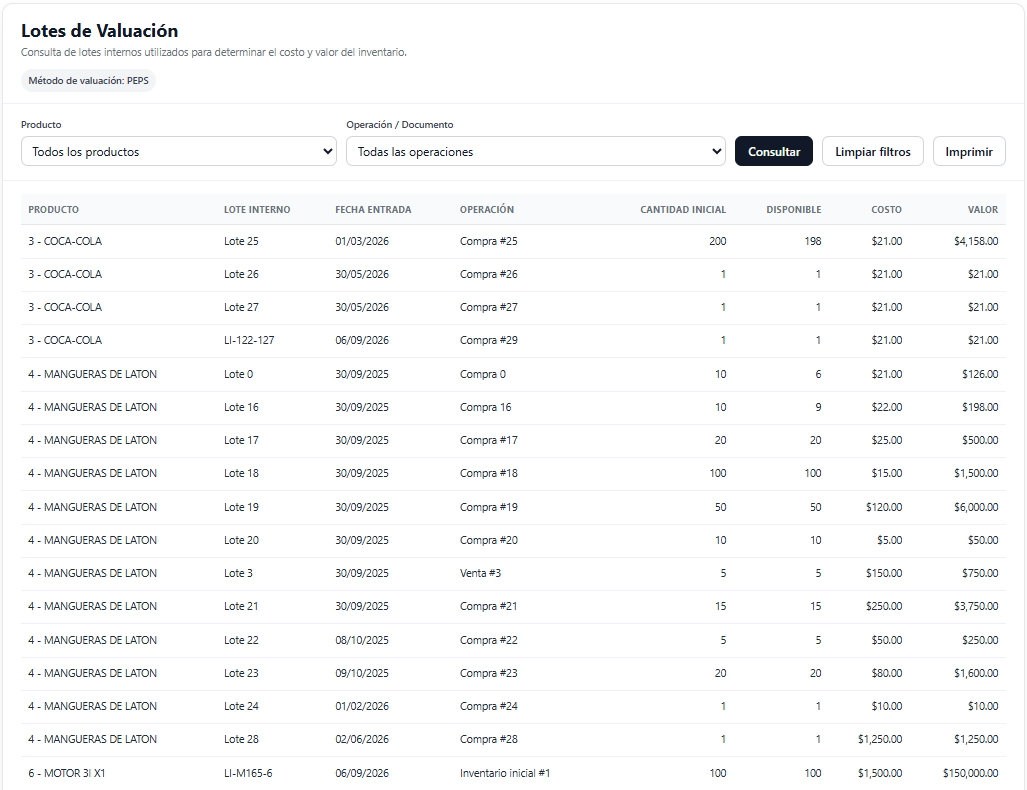Viewport: 1027px width, 790px height.
Task: Select the 'Lote 28' cell
Action: tap(241, 739)
